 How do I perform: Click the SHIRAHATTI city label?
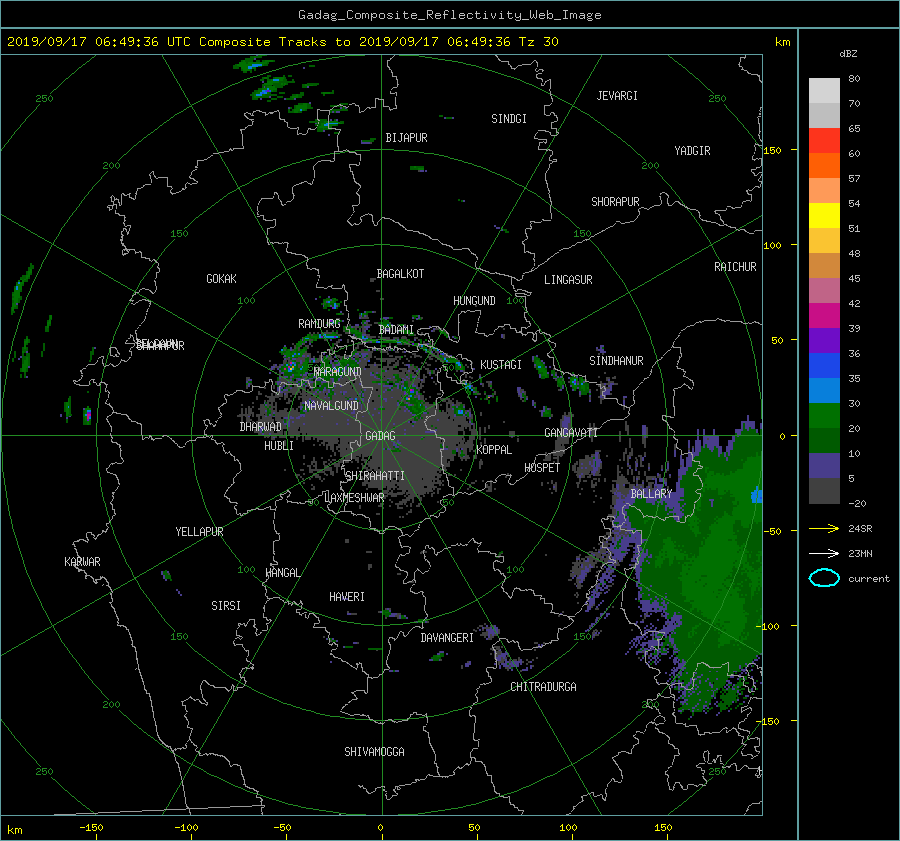pyautogui.click(x=375, y=476)
